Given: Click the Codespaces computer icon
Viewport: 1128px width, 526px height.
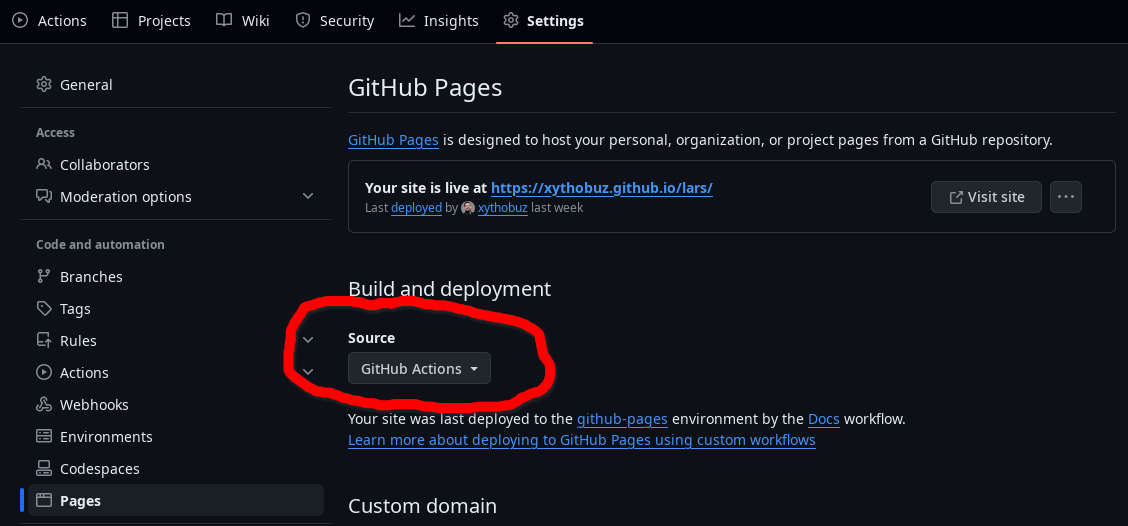Looking at the screenshot, I should click(x=44, y=468).
